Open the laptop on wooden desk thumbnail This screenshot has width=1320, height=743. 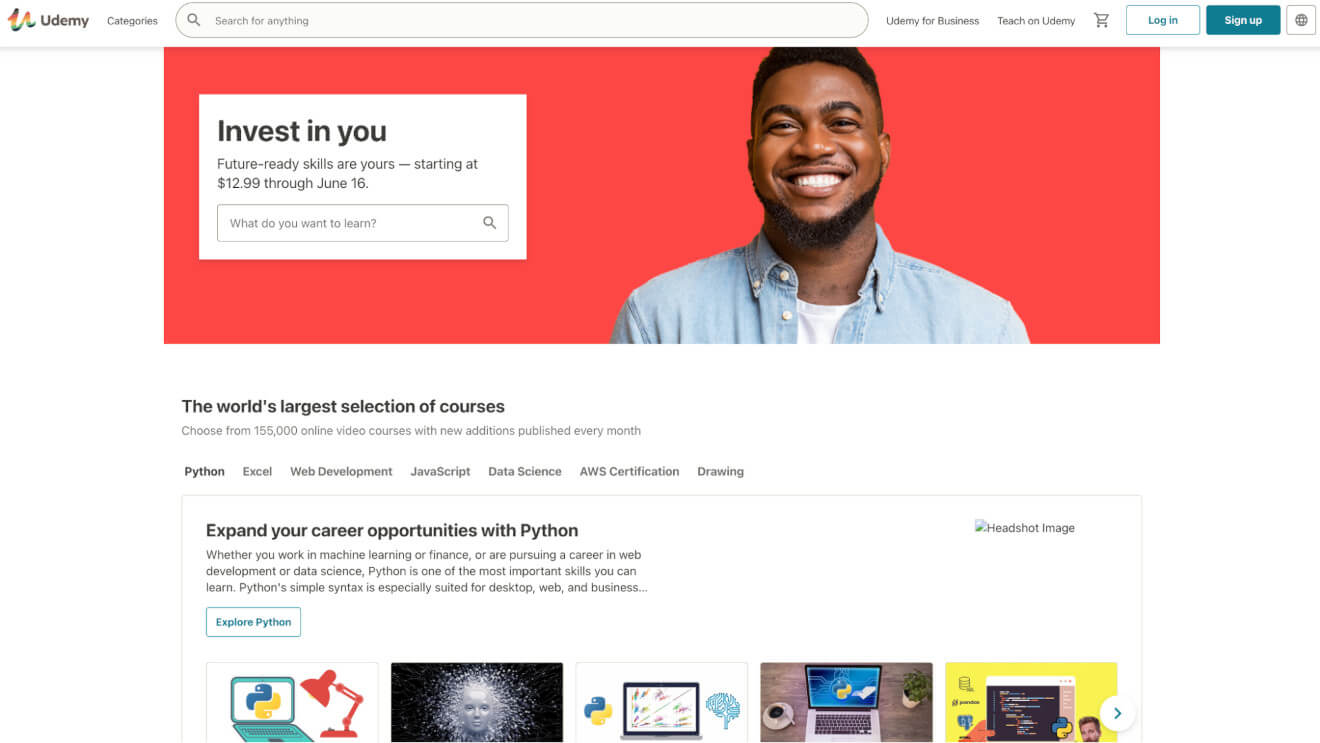846,702
